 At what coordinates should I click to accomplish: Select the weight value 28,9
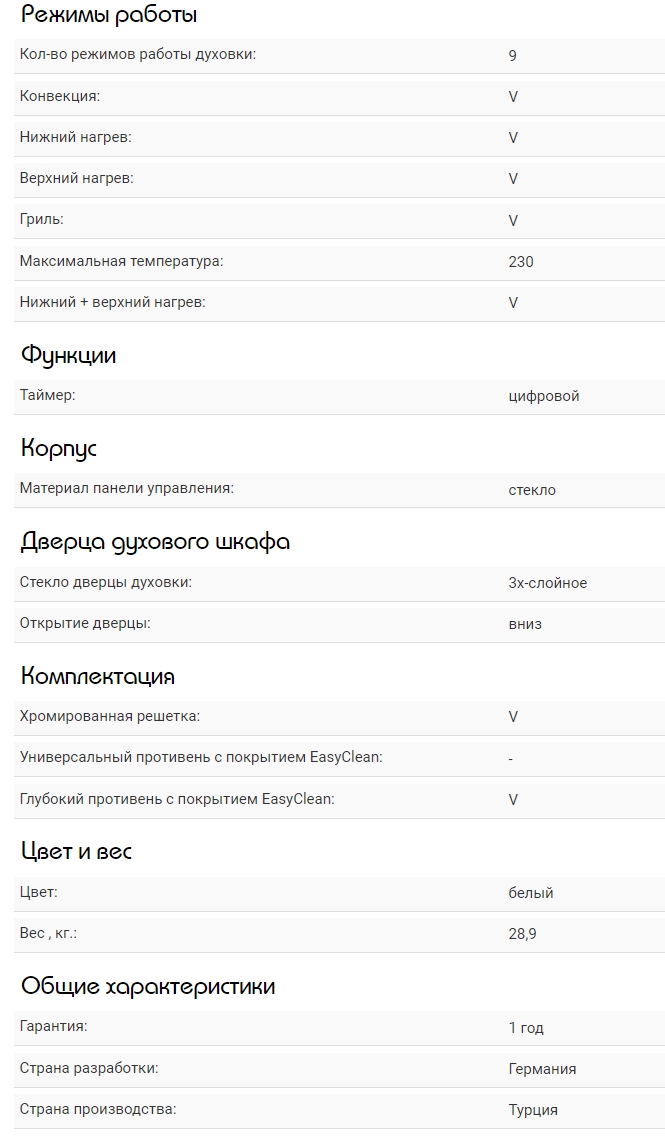coord(520,934)
